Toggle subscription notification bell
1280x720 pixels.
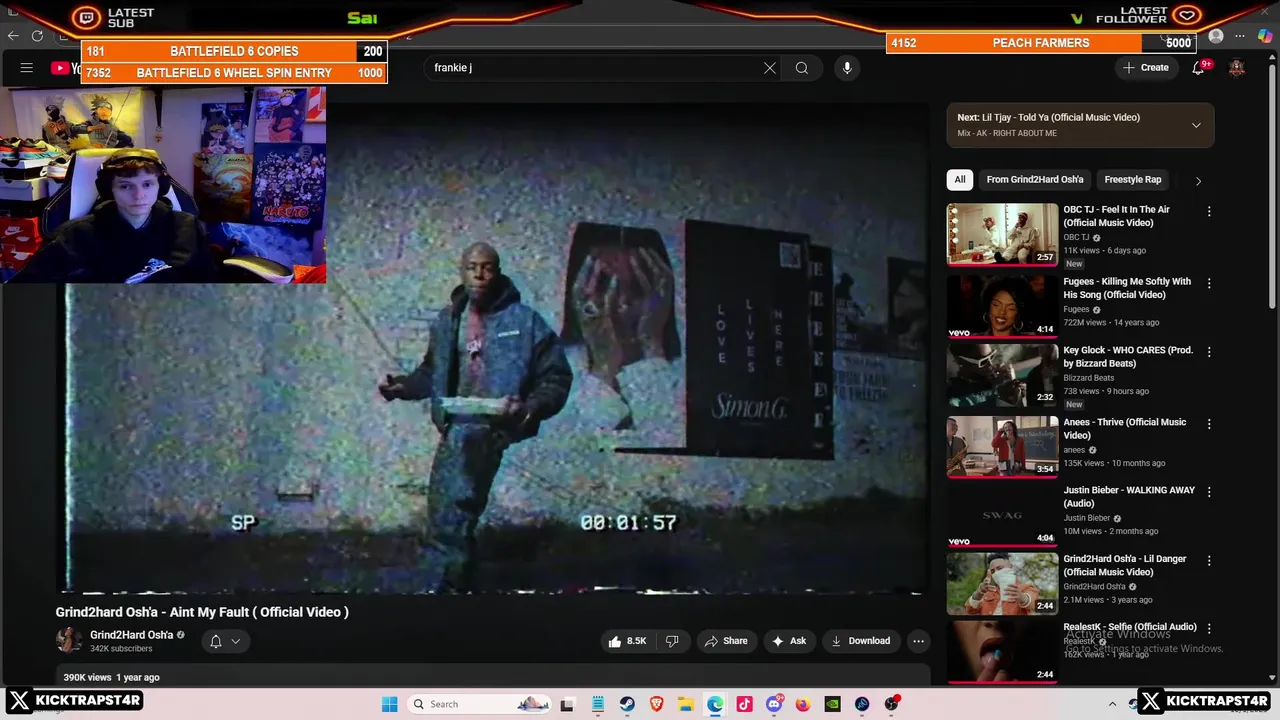[x=215, y=641]
